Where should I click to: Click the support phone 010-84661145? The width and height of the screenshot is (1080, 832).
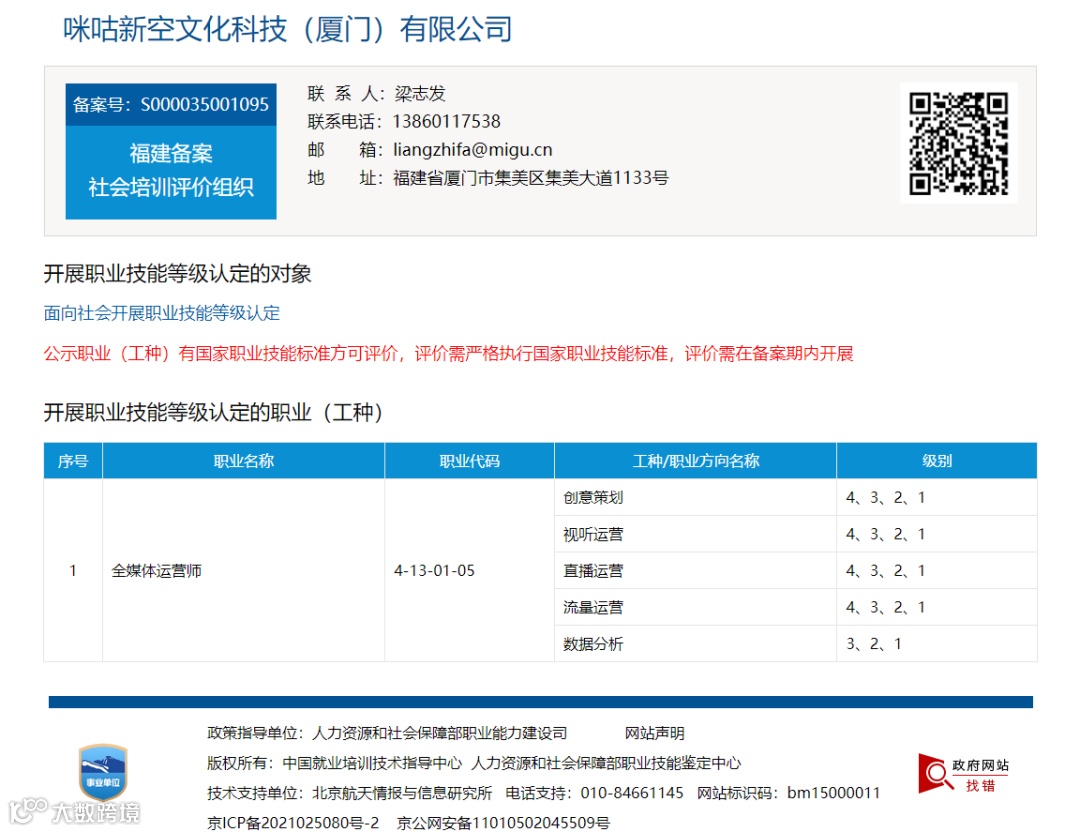click(x=632, y=793)
